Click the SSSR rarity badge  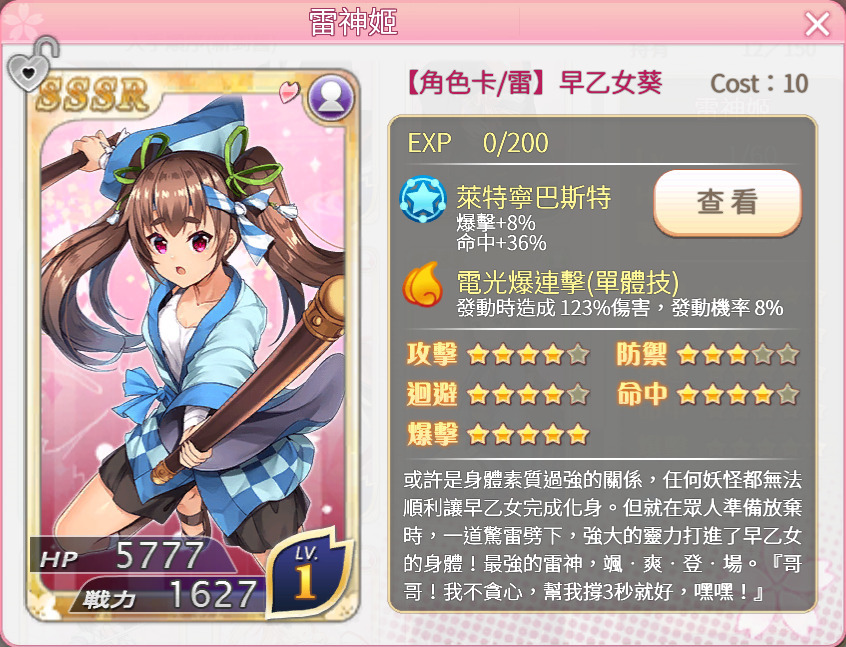coord(92,96)
